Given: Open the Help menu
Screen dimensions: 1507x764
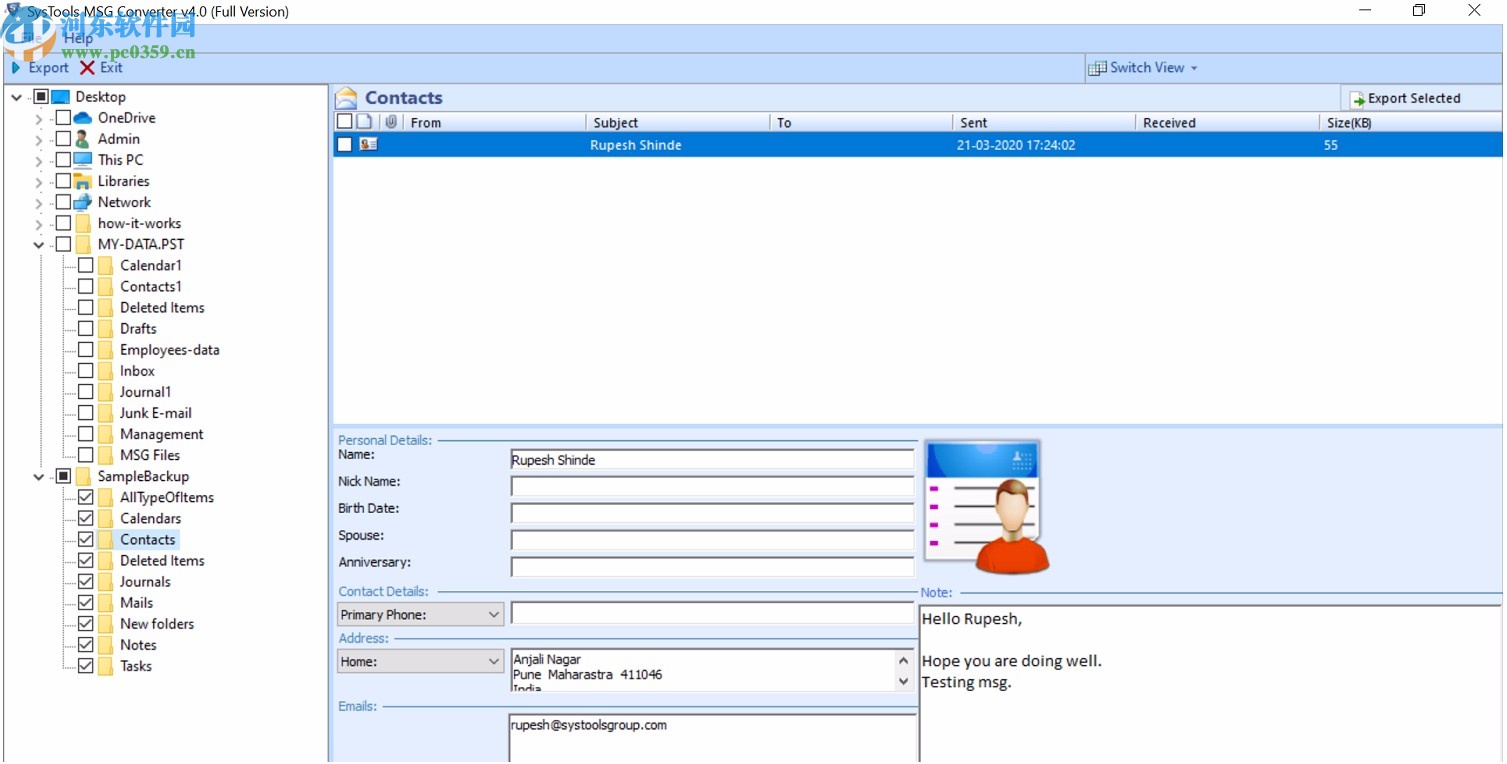Looking at the screenshot, I should pos(77,37).
